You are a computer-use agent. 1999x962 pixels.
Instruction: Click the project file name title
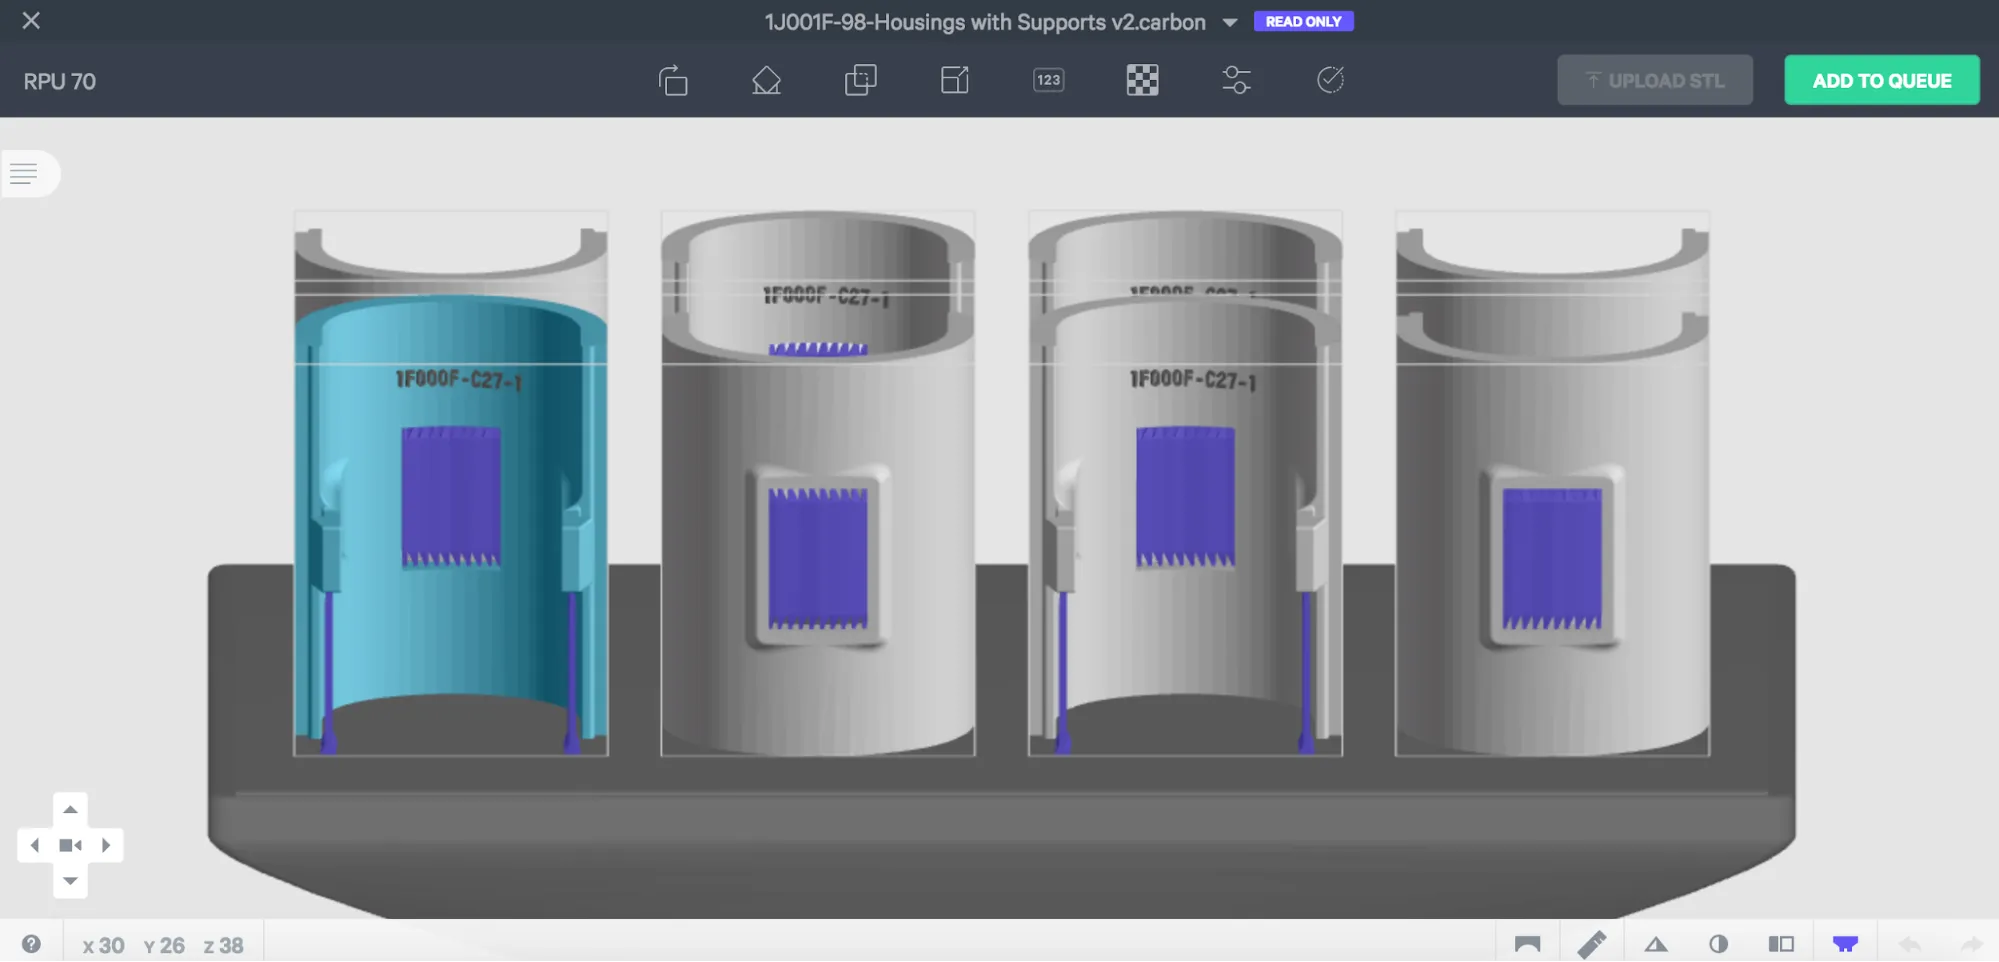[x=985, y=22]
